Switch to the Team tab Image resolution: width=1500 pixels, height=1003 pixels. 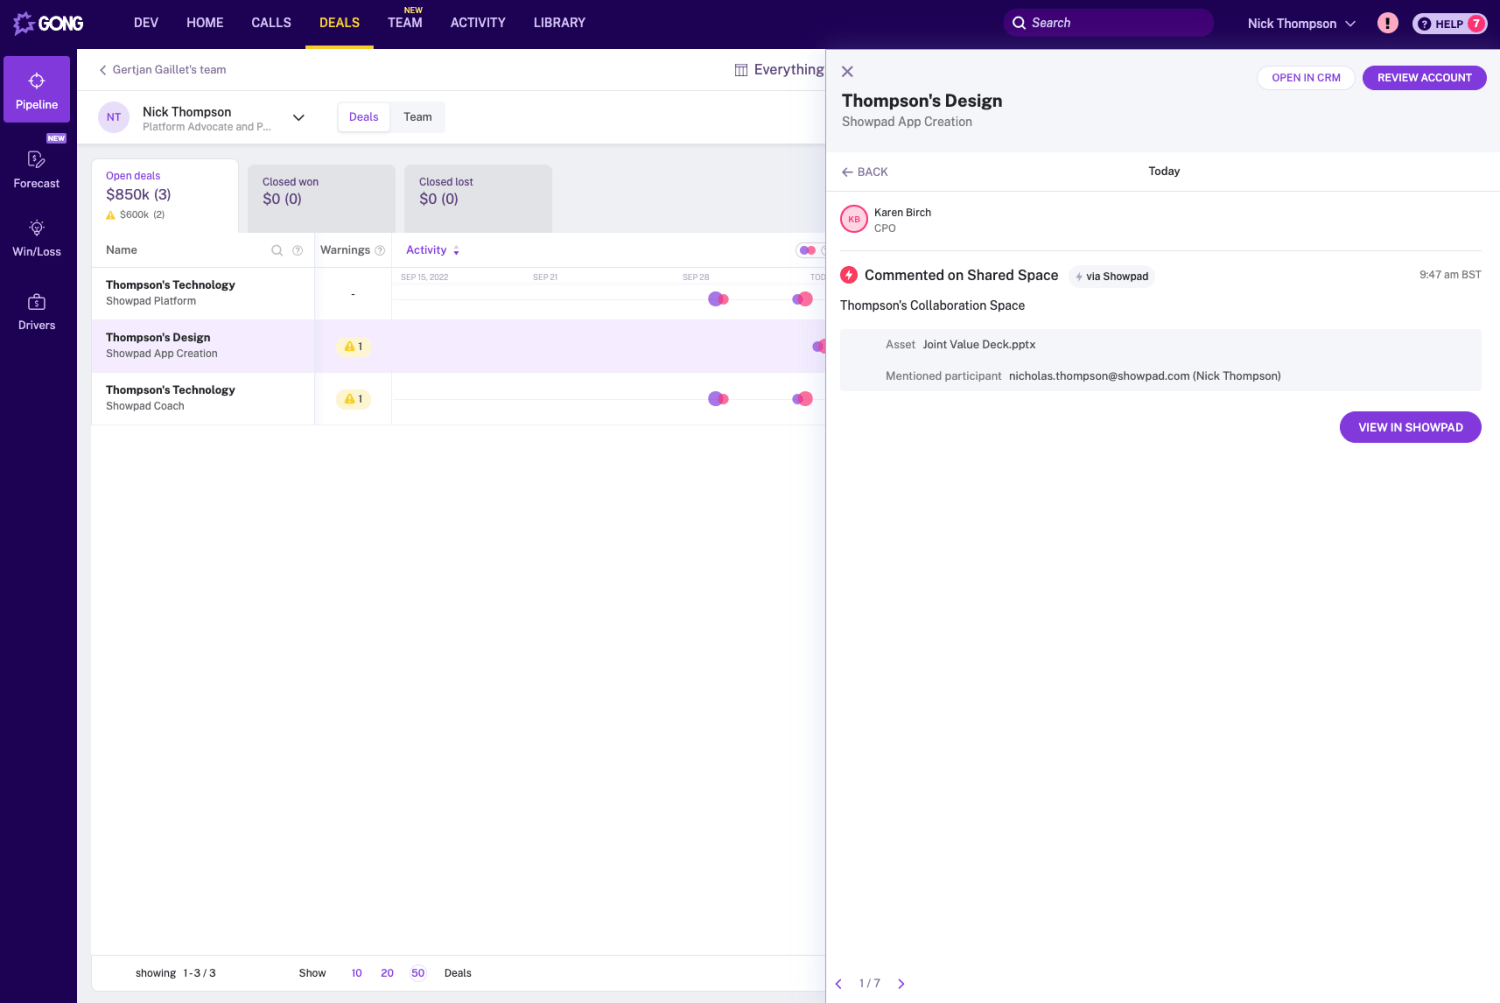(418, 117)
